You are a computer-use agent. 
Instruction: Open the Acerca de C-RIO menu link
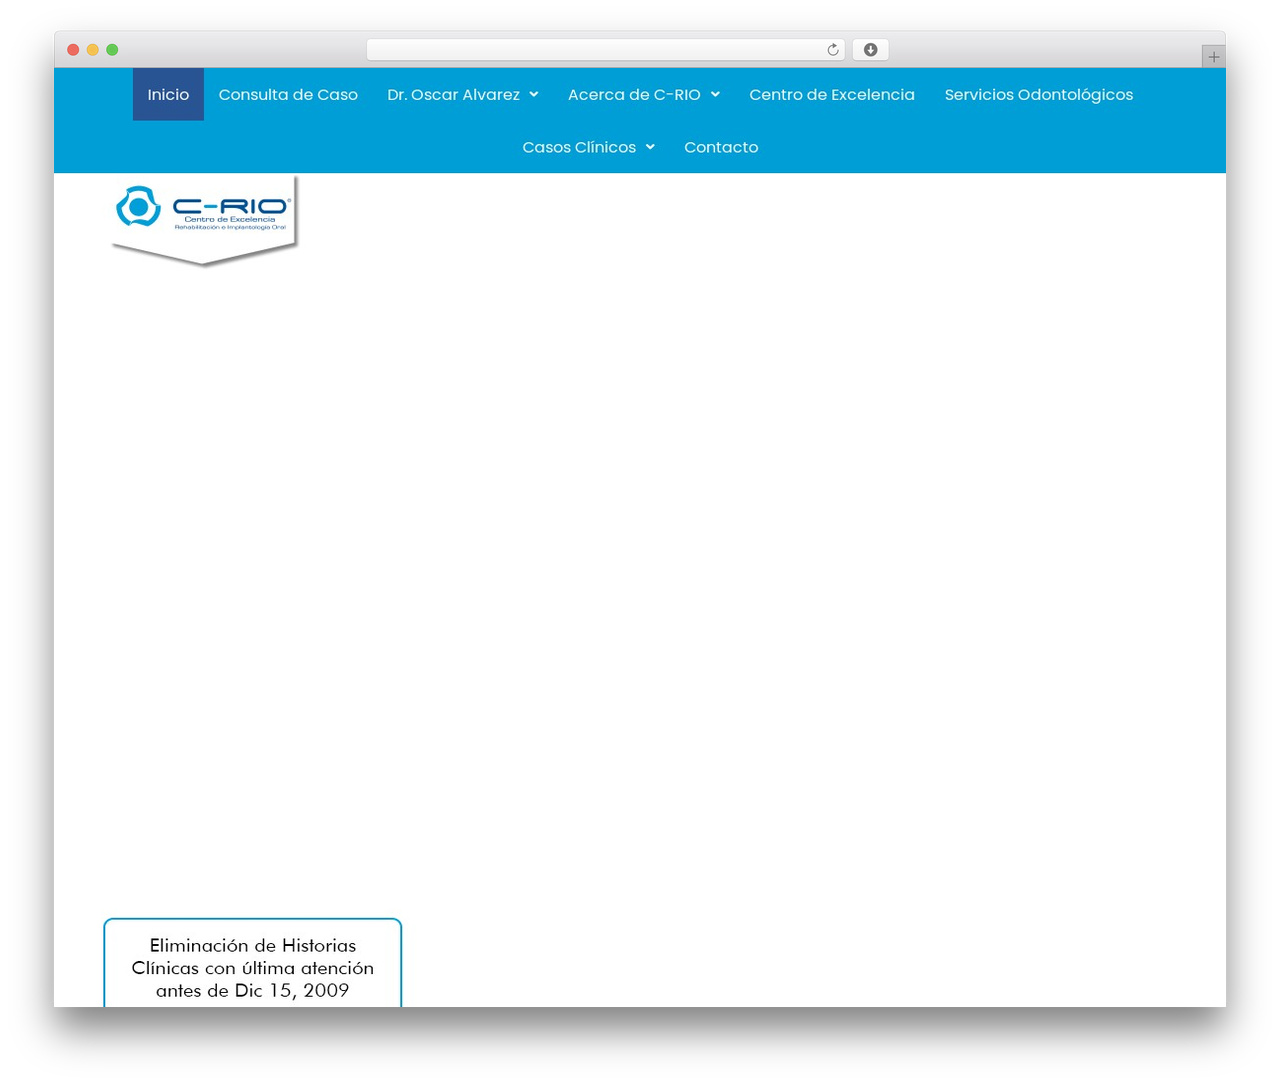pos(634,95)
